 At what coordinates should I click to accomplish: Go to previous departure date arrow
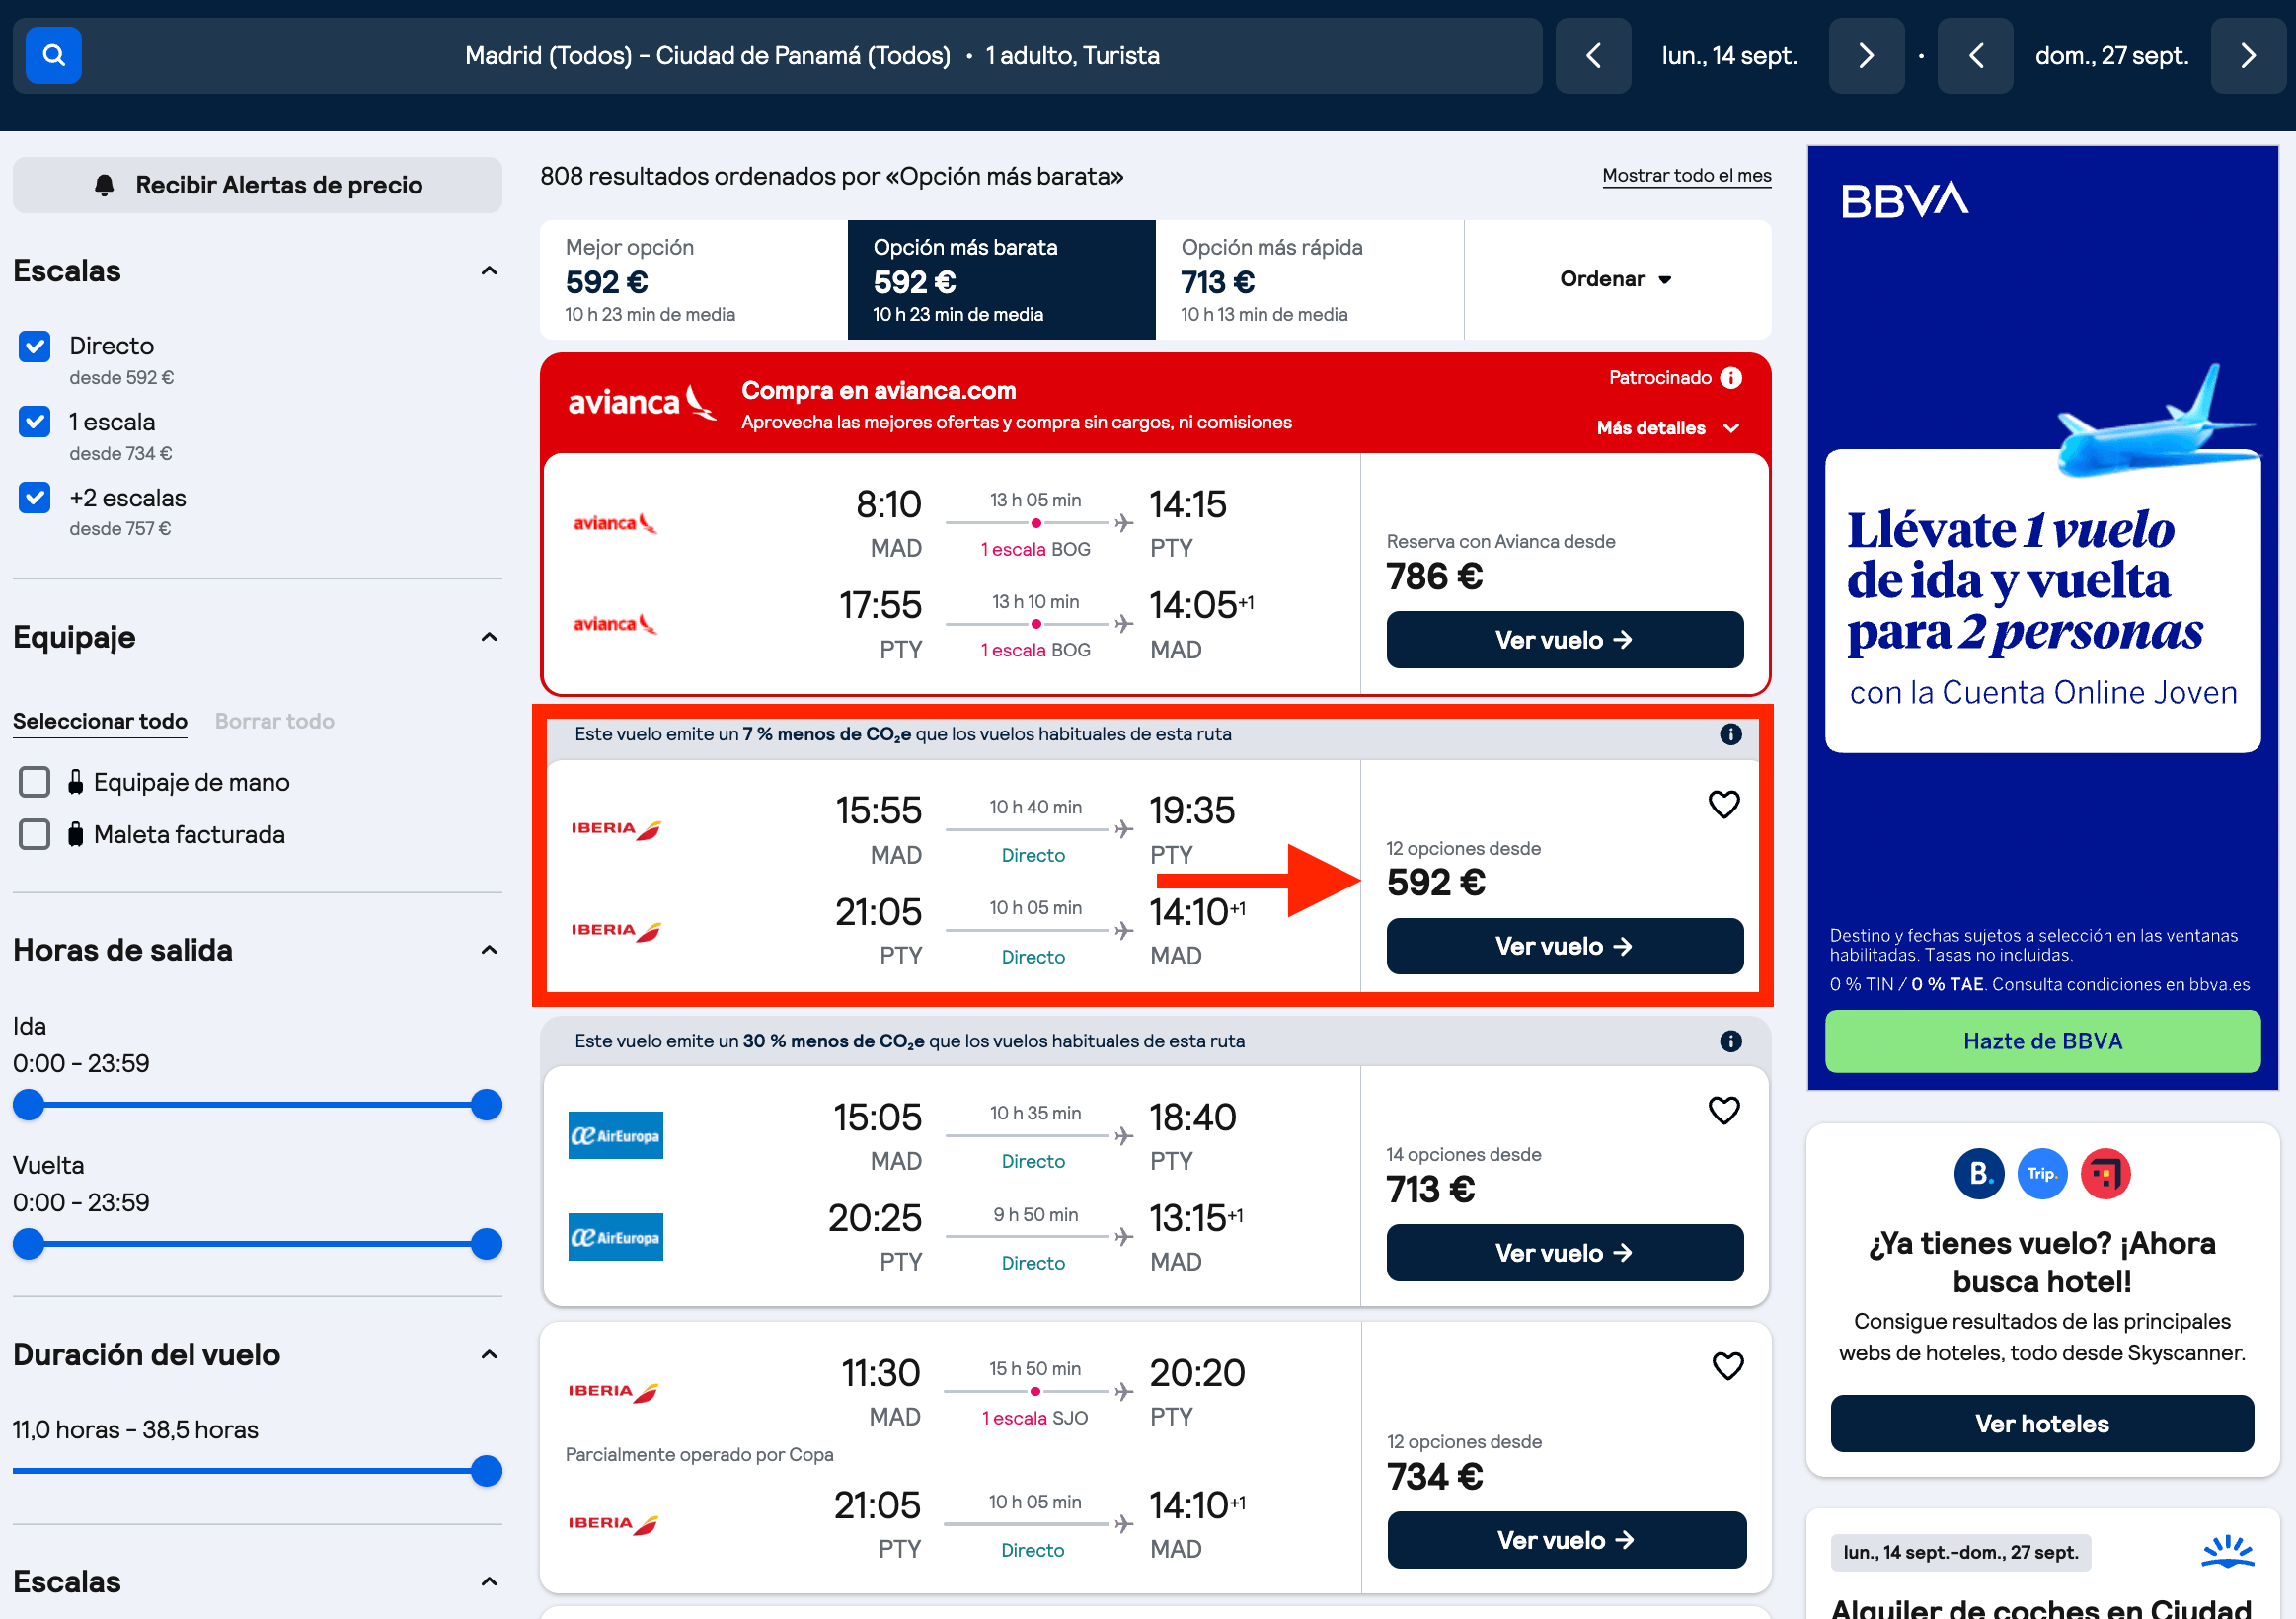click(x=1593, y=55)
